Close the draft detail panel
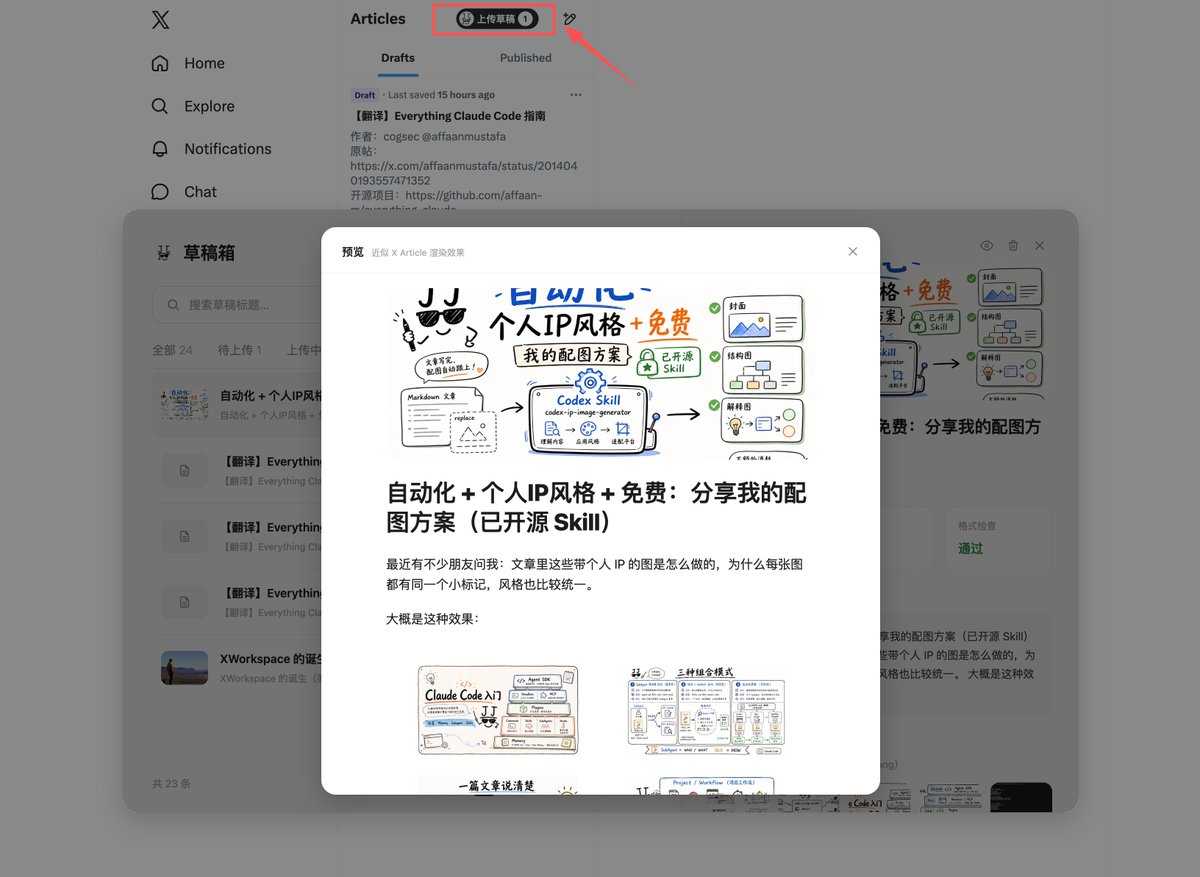The width and height of the screenshot is (1200, 877). click(1040, 246)
